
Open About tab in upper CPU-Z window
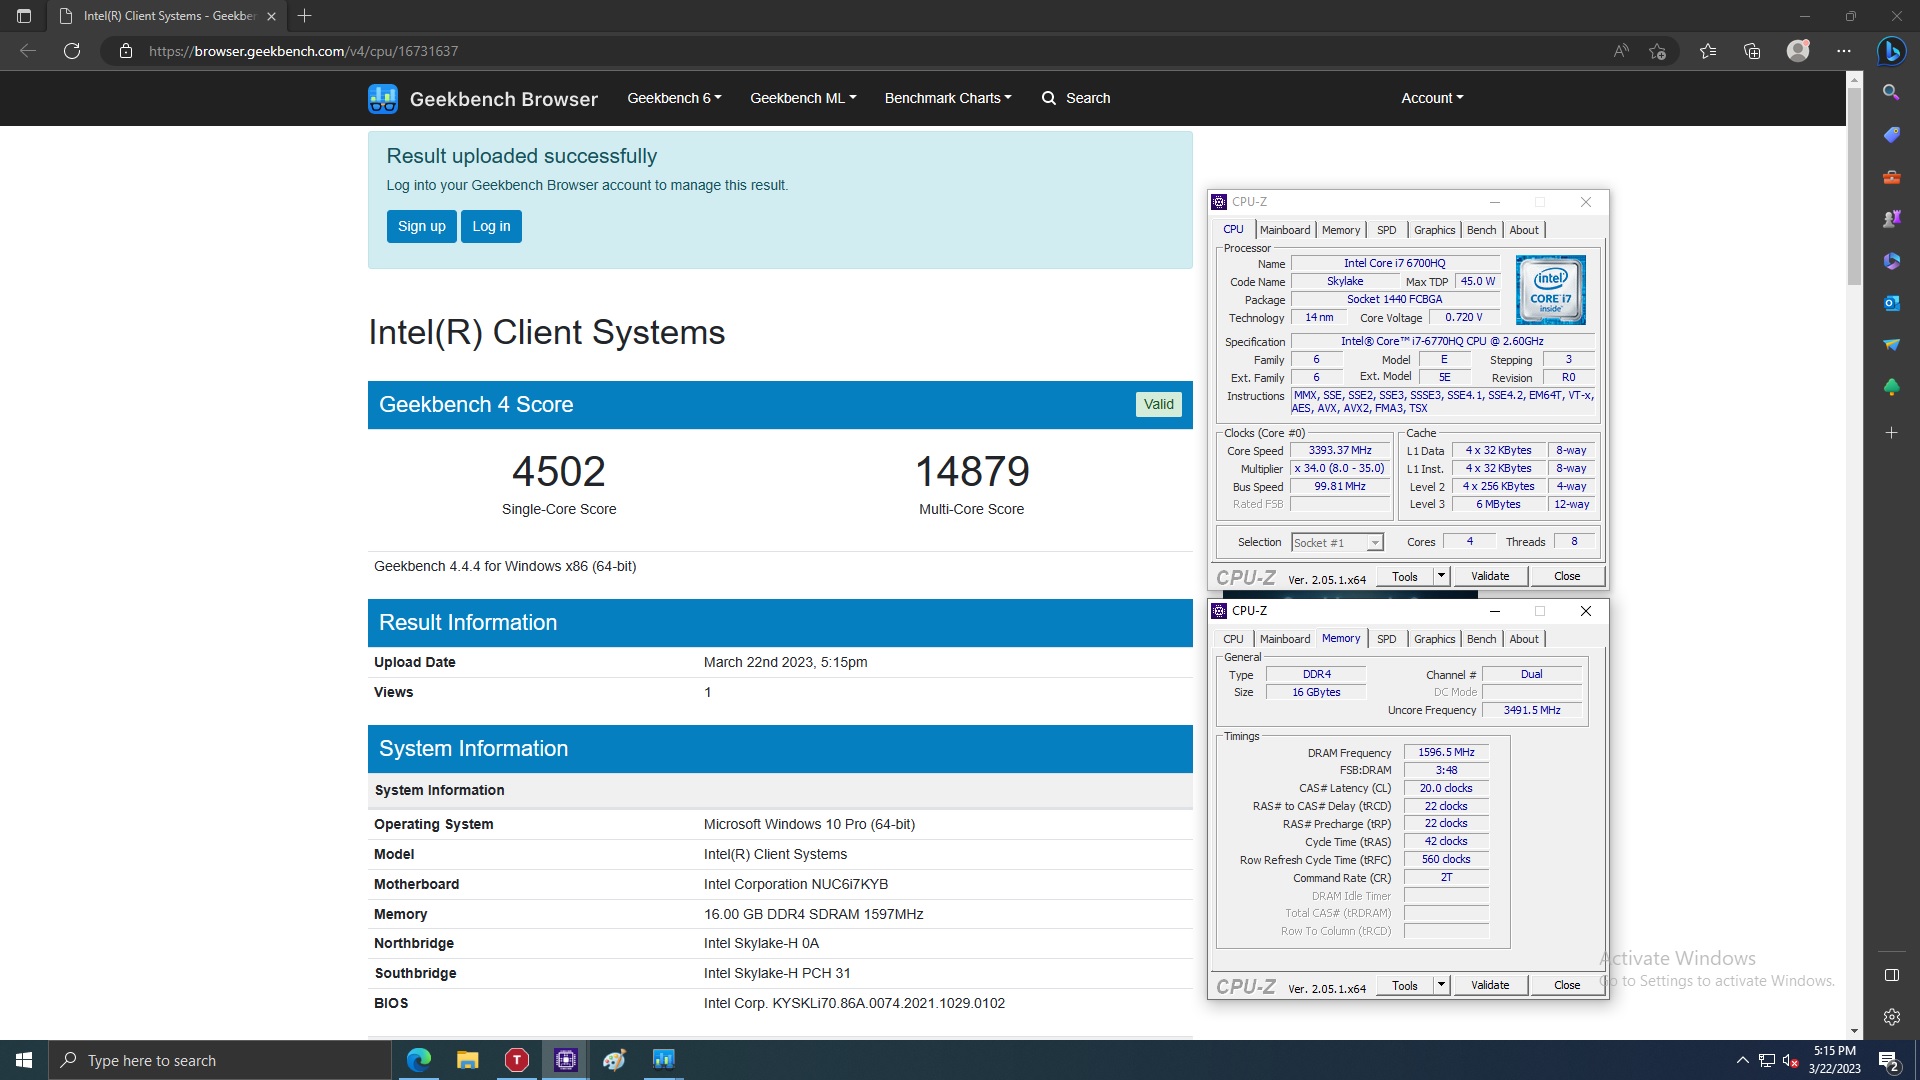tap(1524, 230)
